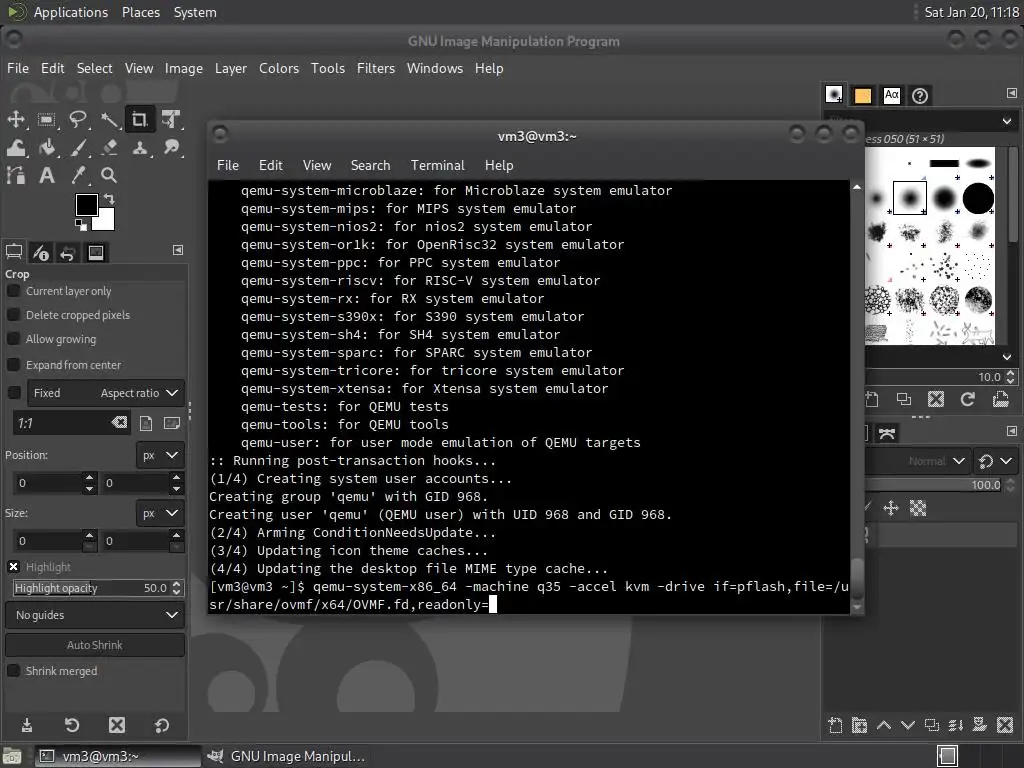1024x768 pixels.
Task: Restore tool preset icon at options bottom
Action: [72, 725]
